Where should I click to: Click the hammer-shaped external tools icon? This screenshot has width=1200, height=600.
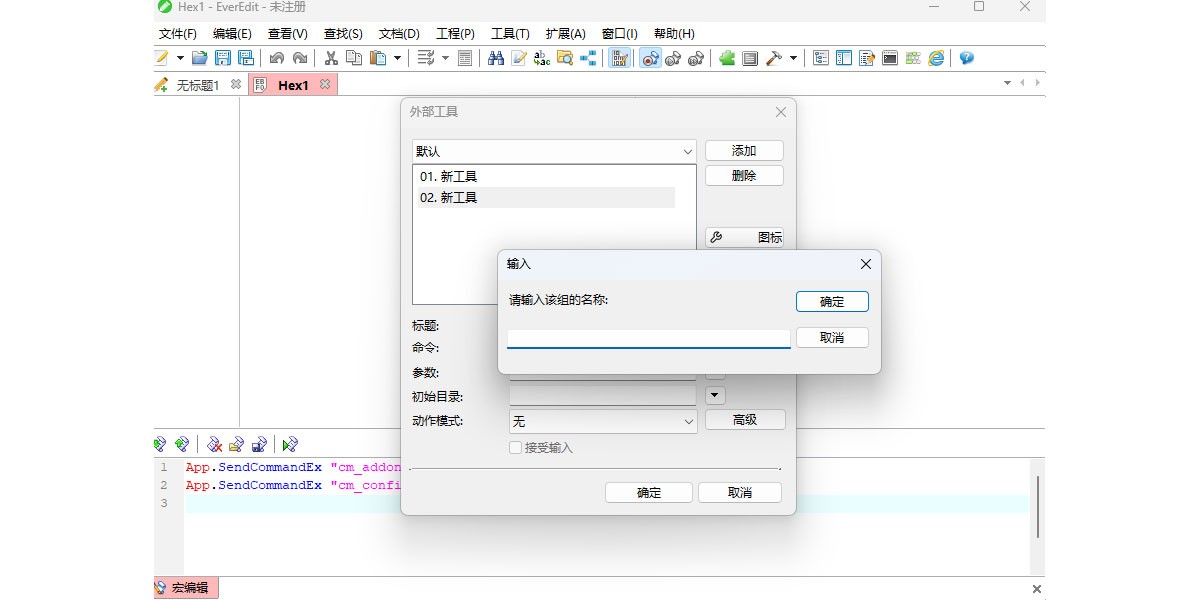771,58
